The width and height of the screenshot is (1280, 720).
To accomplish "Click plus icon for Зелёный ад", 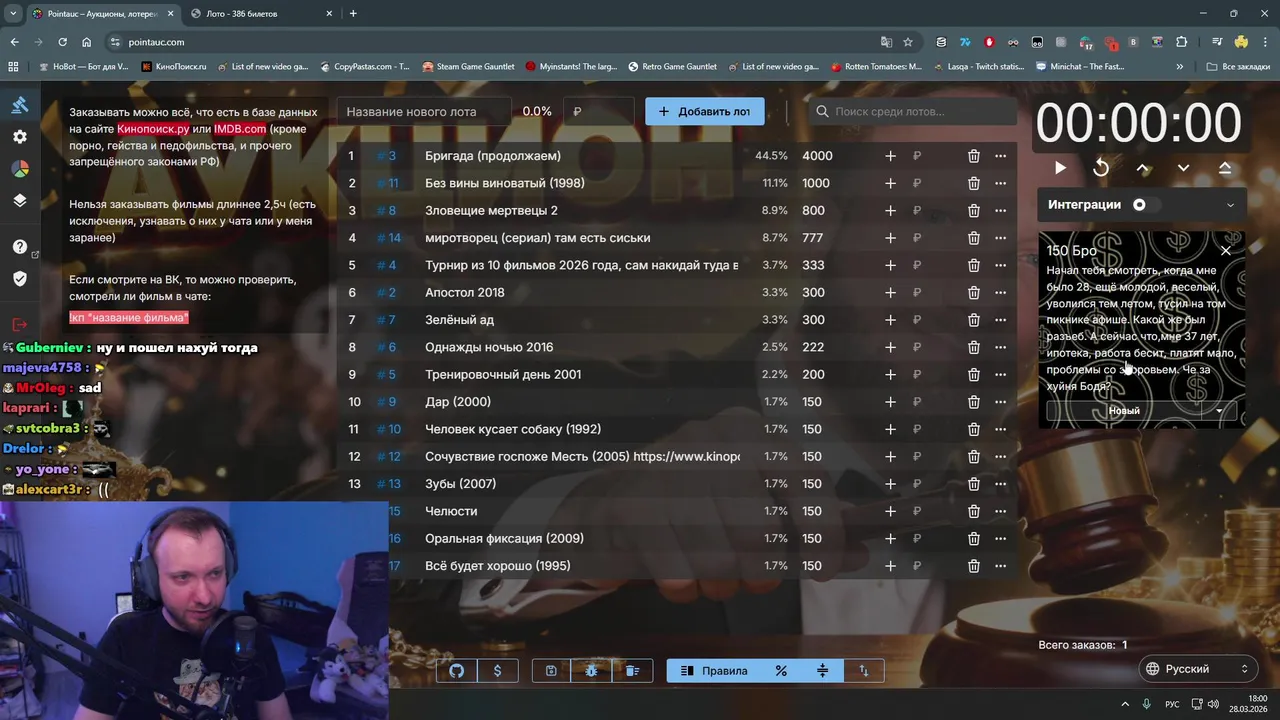I will click(x=890, y=320).
